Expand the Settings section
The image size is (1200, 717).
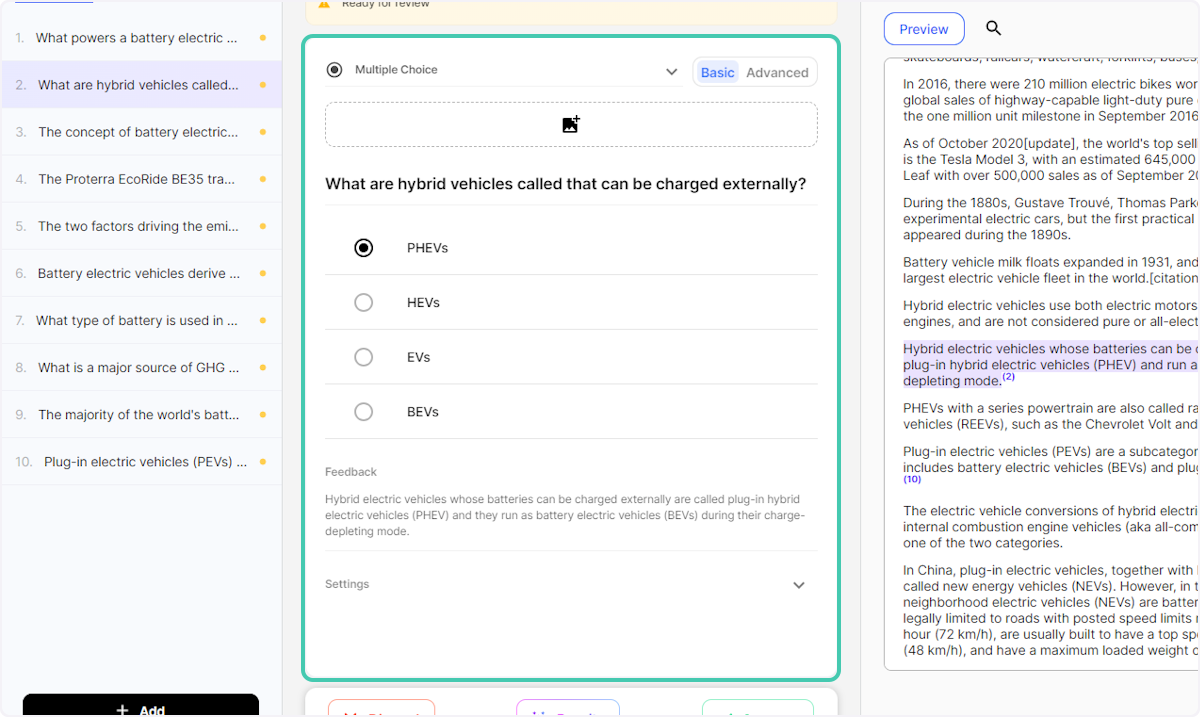coord(798,584)
